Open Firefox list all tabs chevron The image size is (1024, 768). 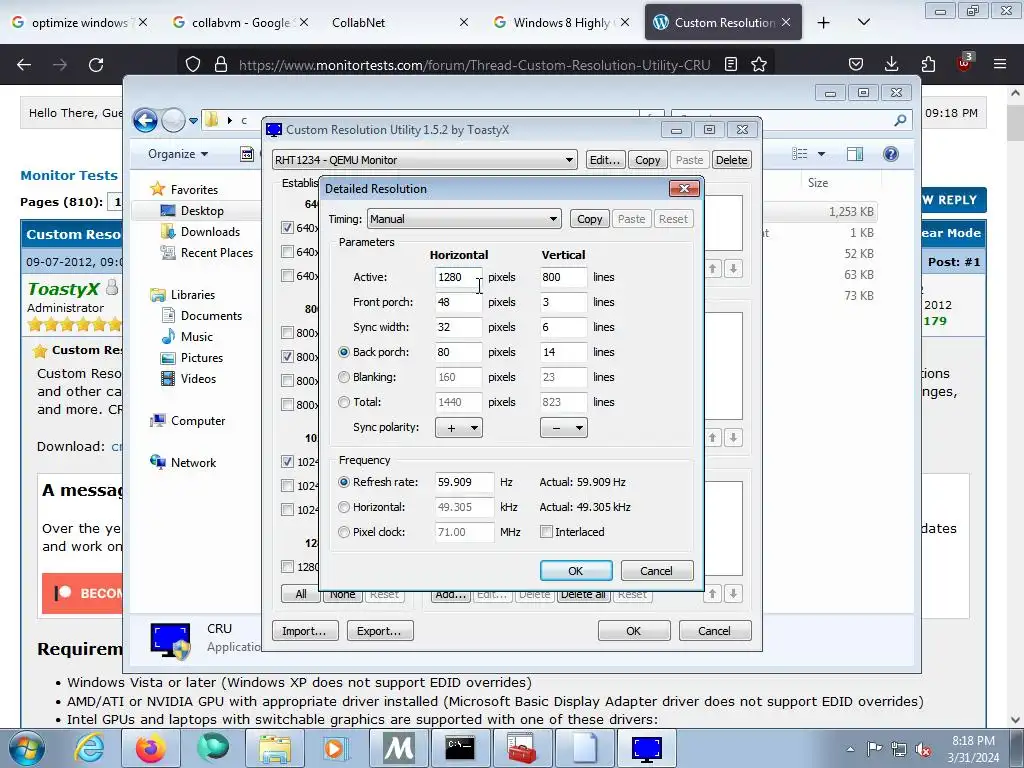(863, 23)
